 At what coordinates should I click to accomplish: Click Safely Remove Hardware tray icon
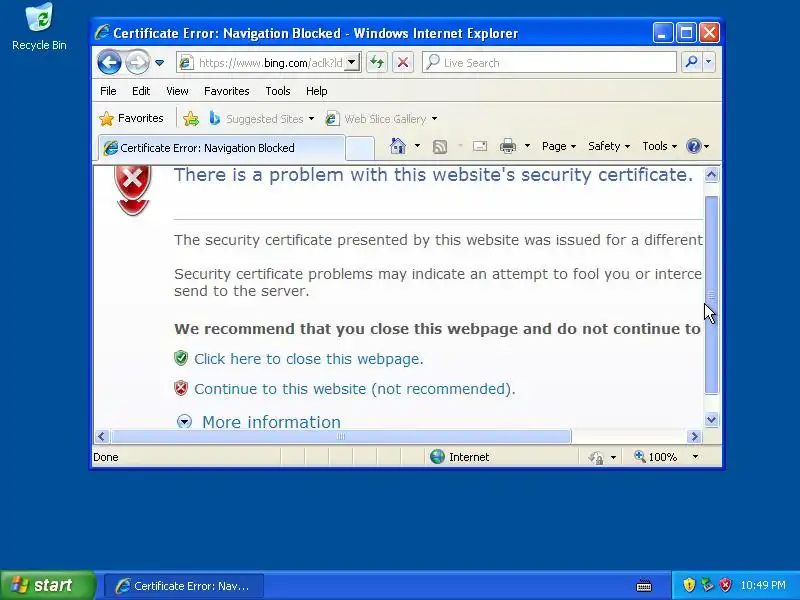click(707, 585)
